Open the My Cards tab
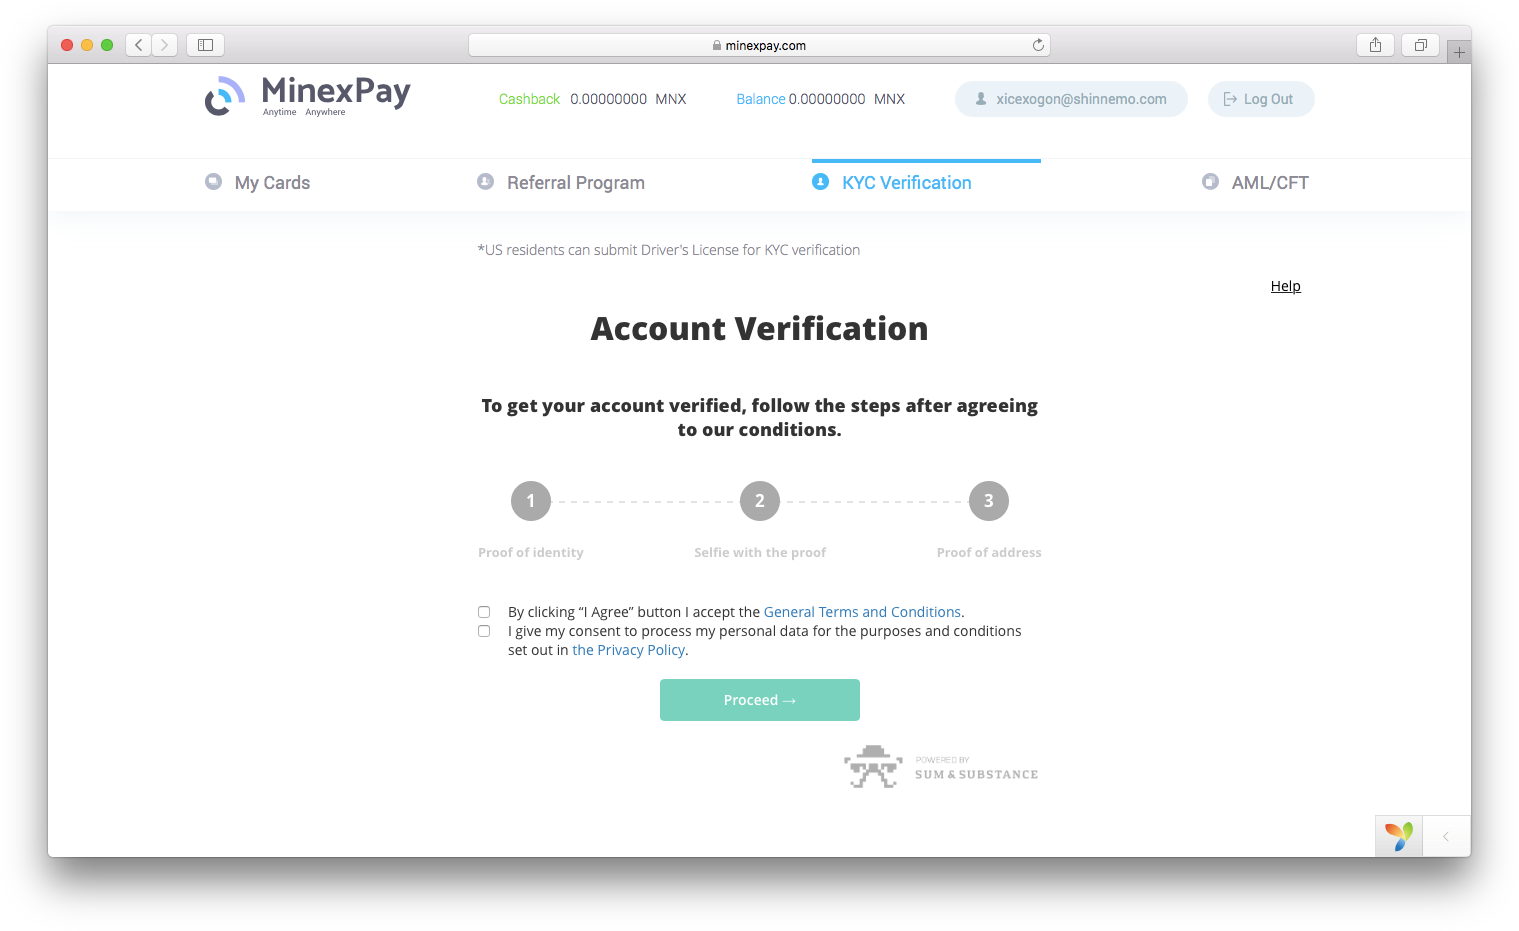This screenshot has height=931, width=1519. [x=258, y=183]
